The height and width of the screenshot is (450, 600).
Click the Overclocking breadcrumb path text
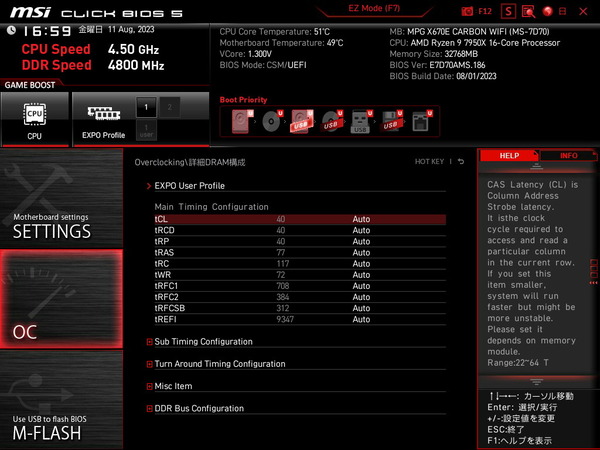(x=190, y=162)
